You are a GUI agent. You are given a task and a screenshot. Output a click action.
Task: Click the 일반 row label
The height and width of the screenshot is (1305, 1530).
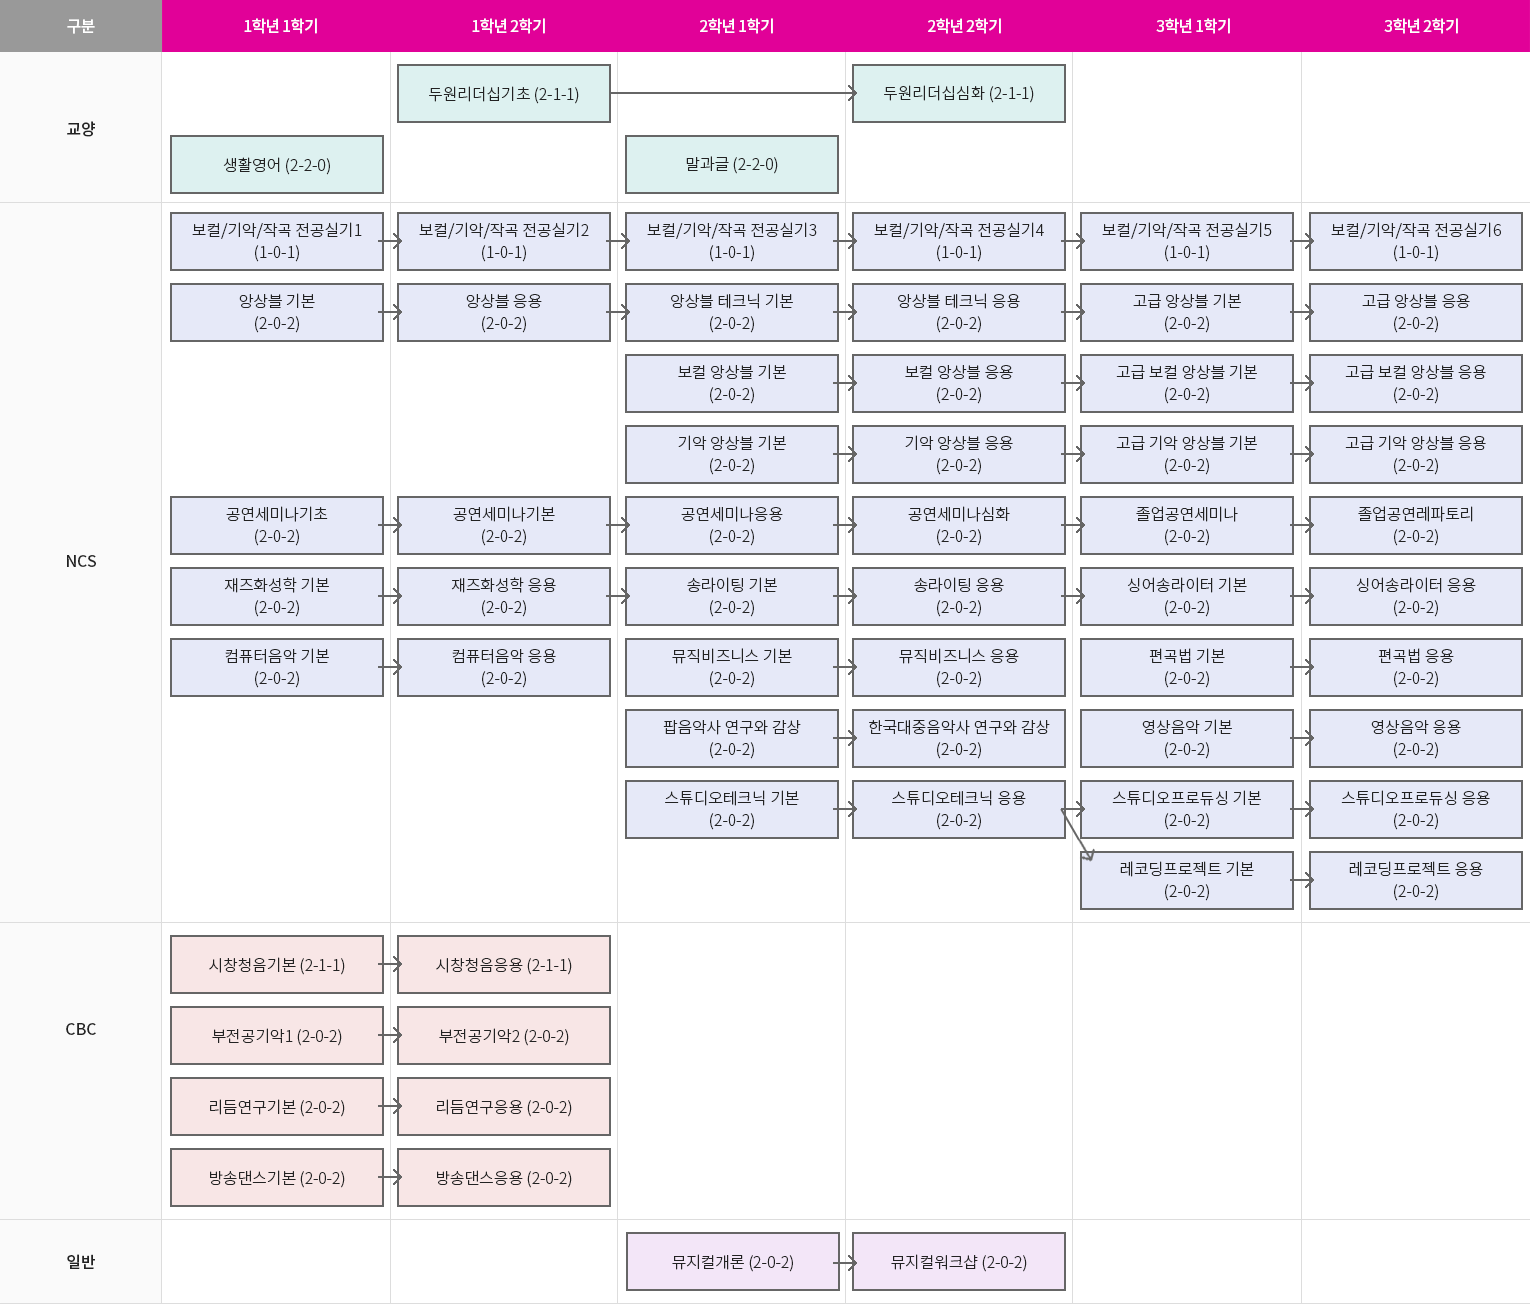(81, 1262)
